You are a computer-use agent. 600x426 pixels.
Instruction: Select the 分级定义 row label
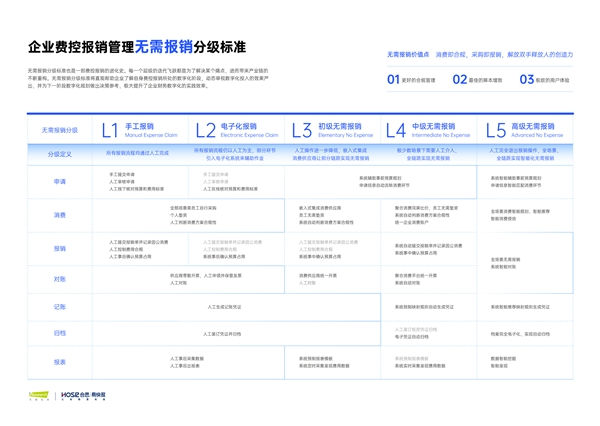pos(60,154)
